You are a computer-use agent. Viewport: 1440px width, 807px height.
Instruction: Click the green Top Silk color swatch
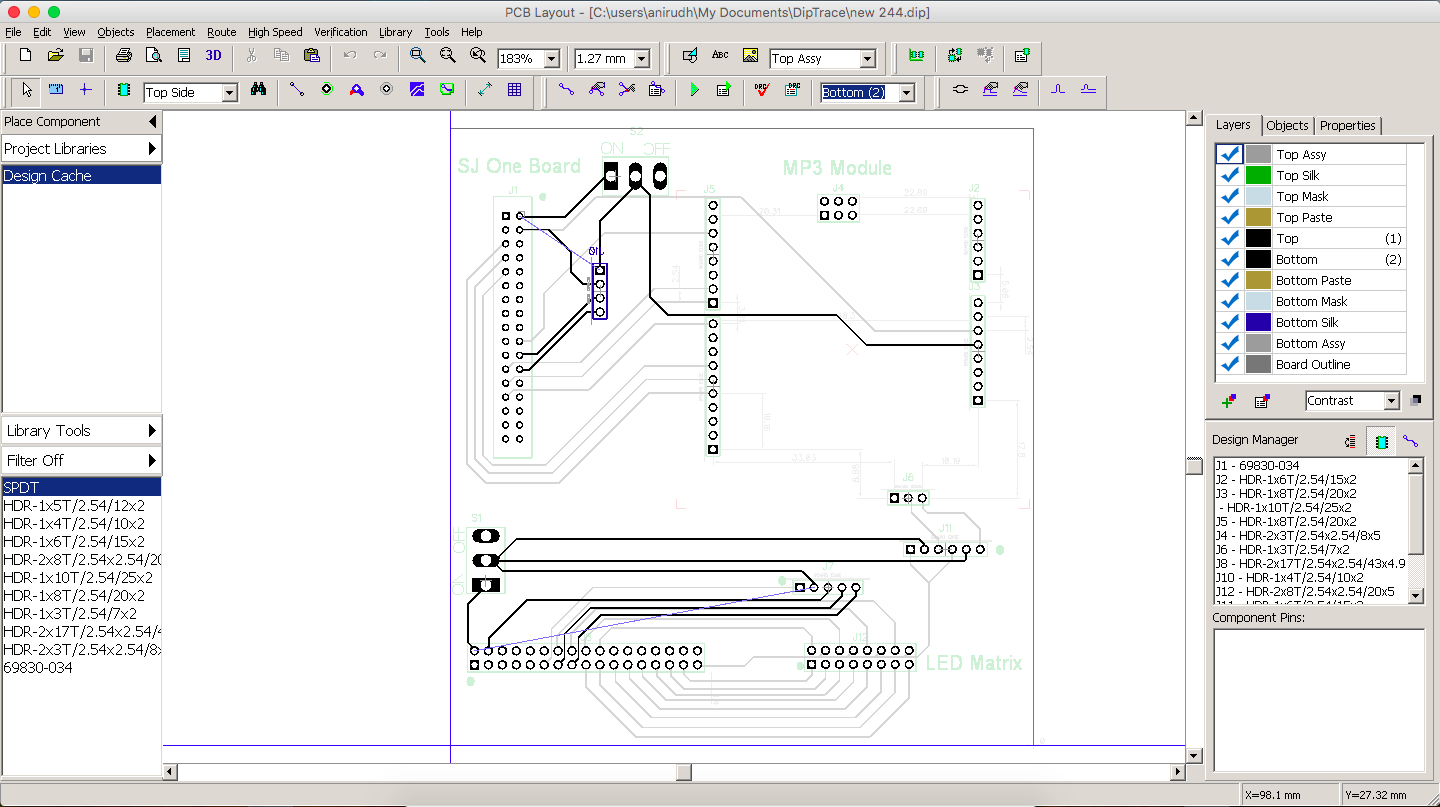1258,175
